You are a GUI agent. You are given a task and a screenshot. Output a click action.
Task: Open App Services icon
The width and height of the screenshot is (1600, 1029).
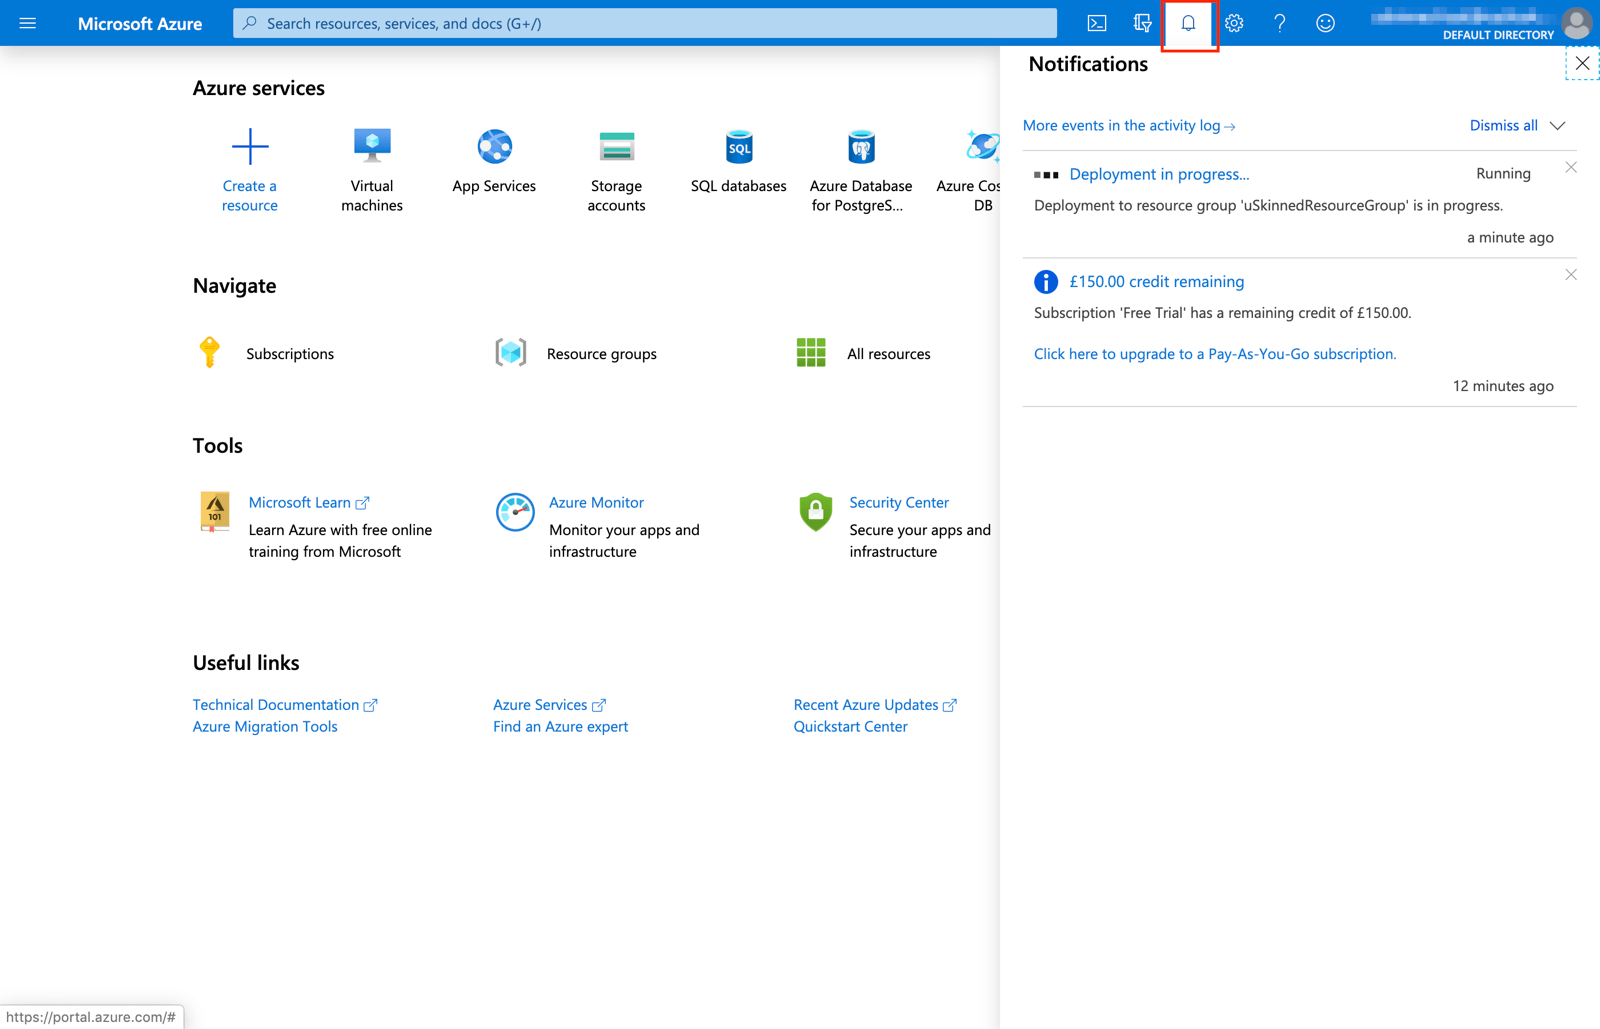click(x=494, y=147)
